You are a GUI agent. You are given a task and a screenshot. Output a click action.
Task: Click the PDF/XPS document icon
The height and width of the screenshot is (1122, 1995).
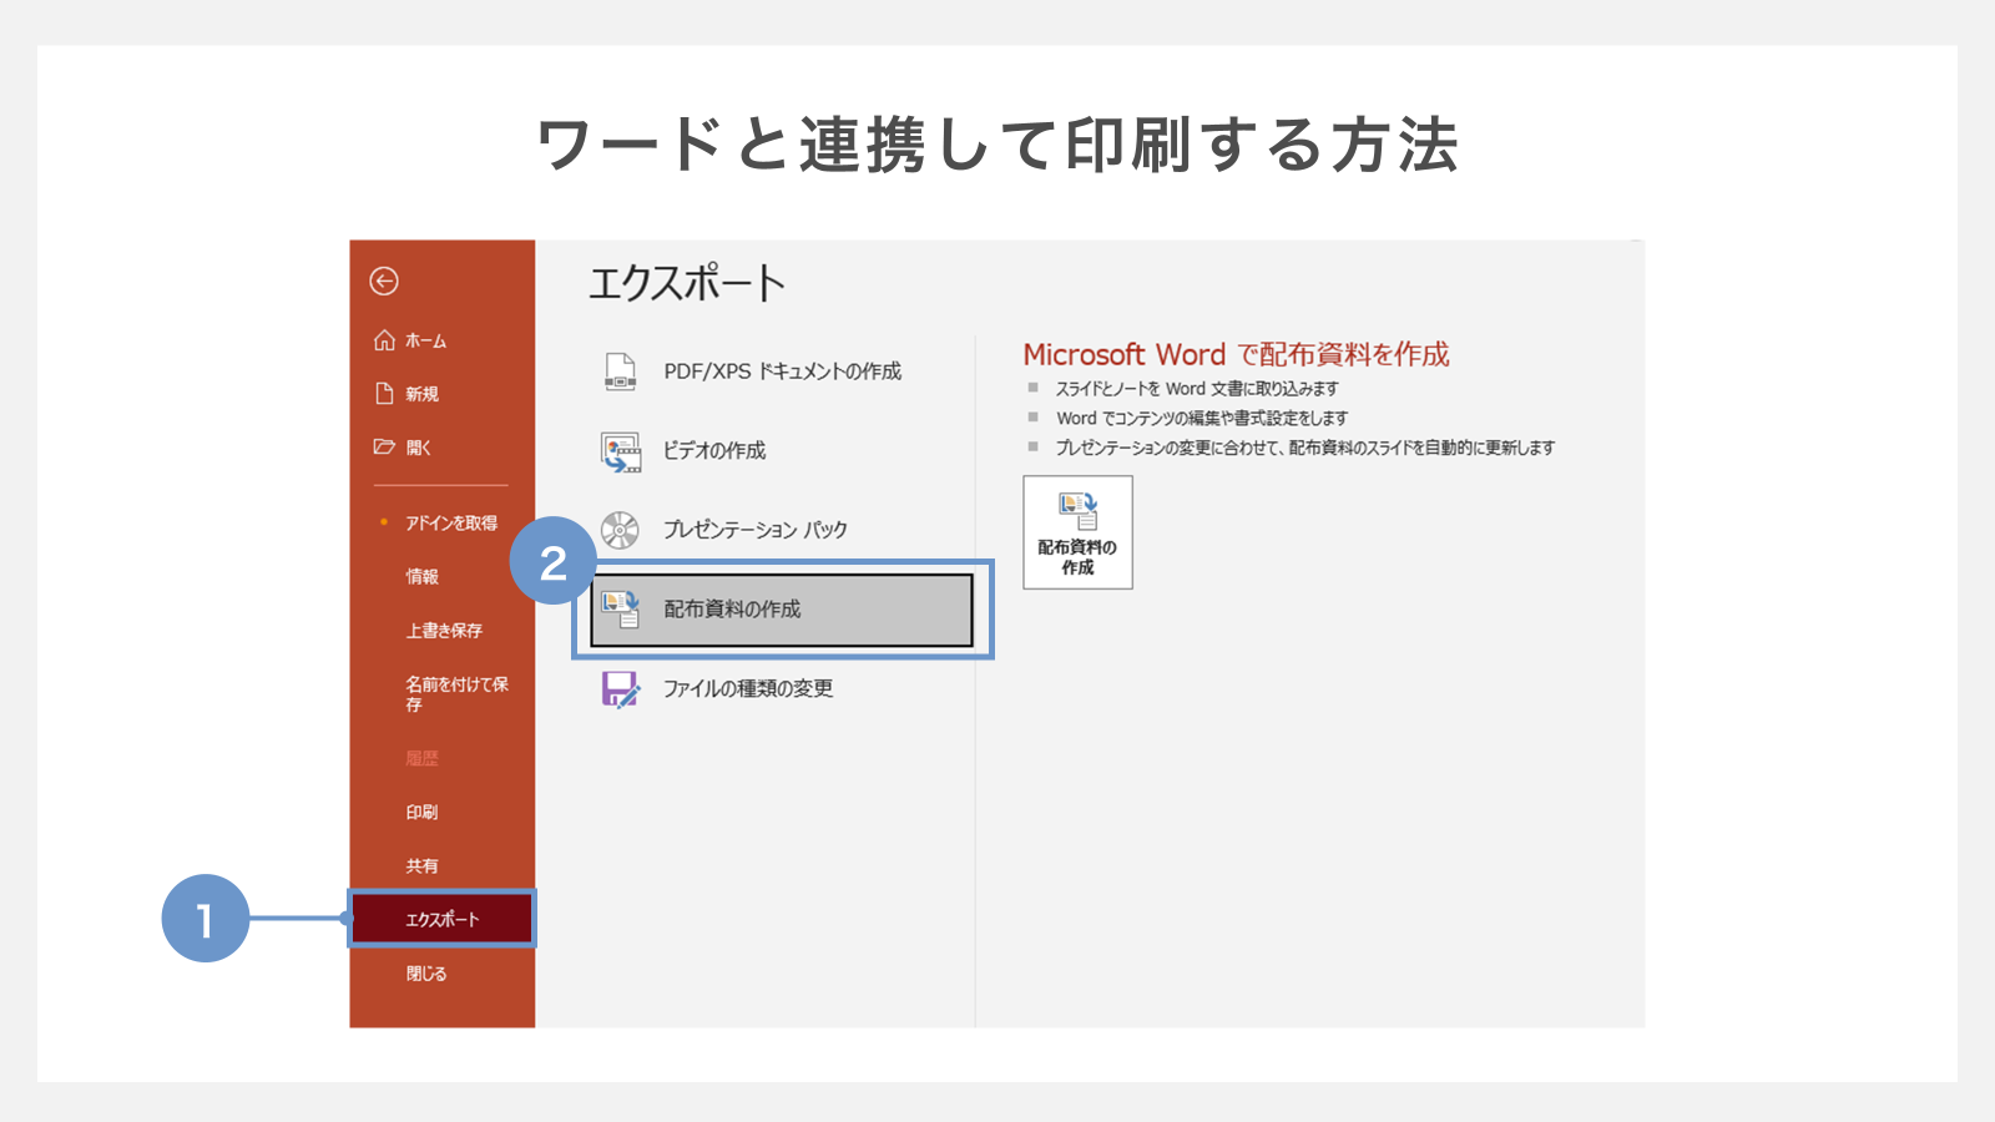click(x=620, y=371)
